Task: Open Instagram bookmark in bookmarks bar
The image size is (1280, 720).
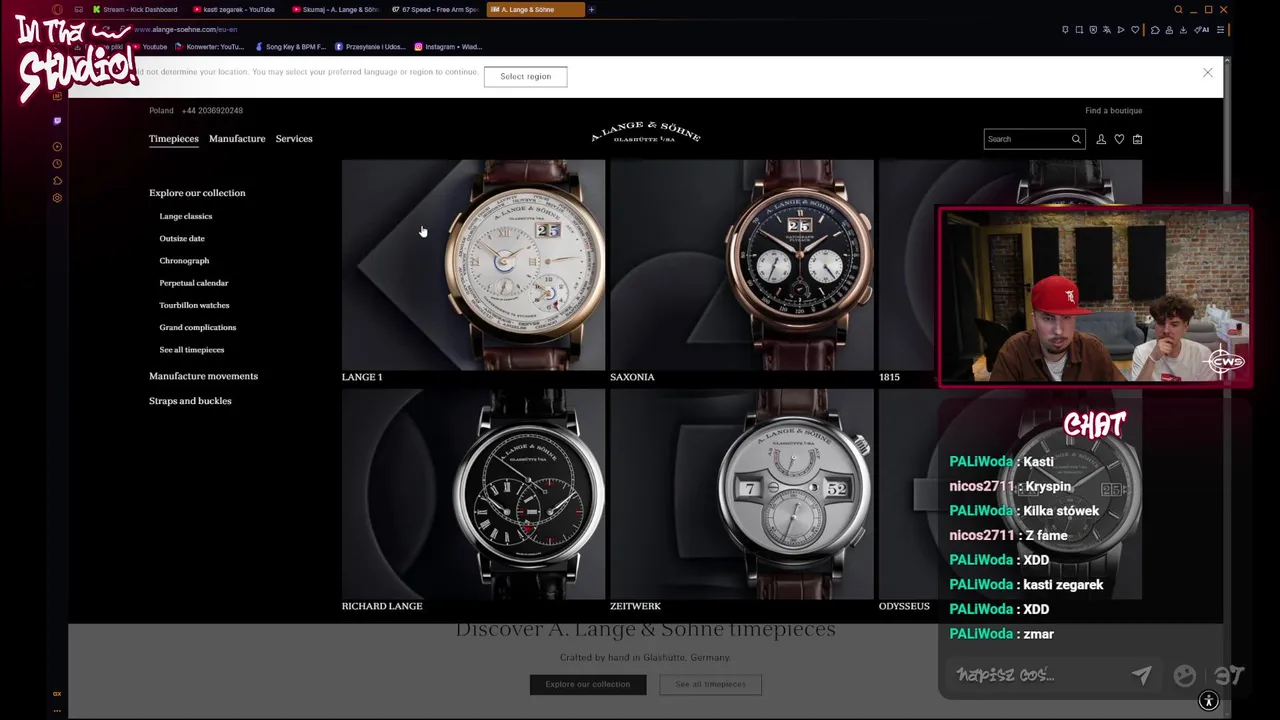Action: click(x=448, y=47)
